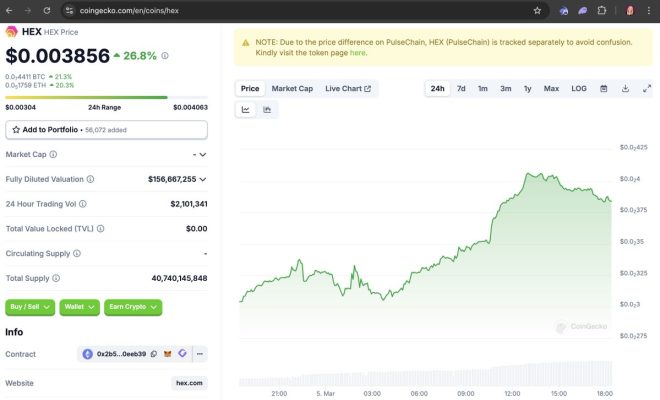Viewport: 660px width, 400px height.
Task: Download chart data icon
Action: point(625,88)
